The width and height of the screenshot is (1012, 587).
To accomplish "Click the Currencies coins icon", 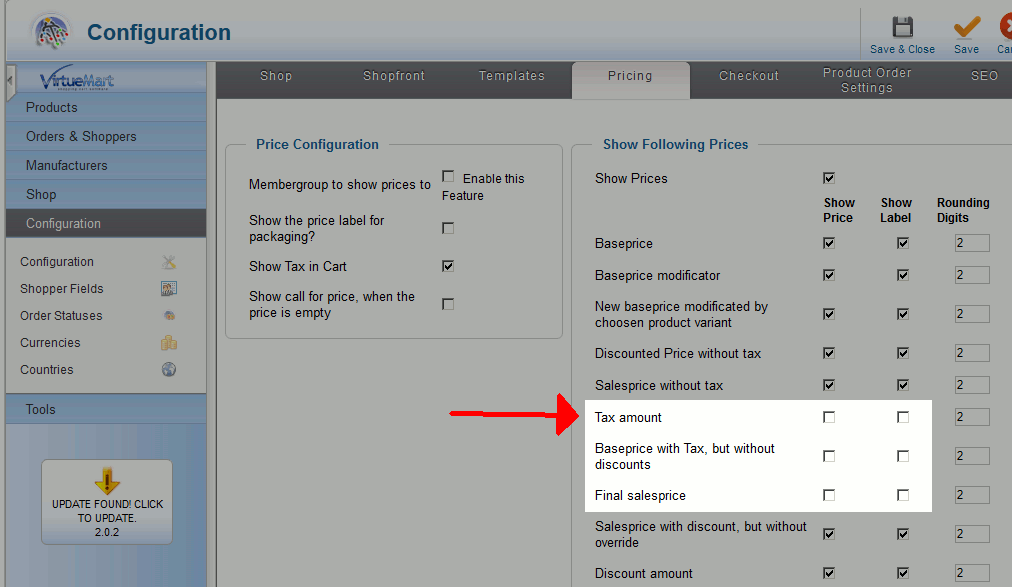I will pyautogui.click(x=169, y=343).
